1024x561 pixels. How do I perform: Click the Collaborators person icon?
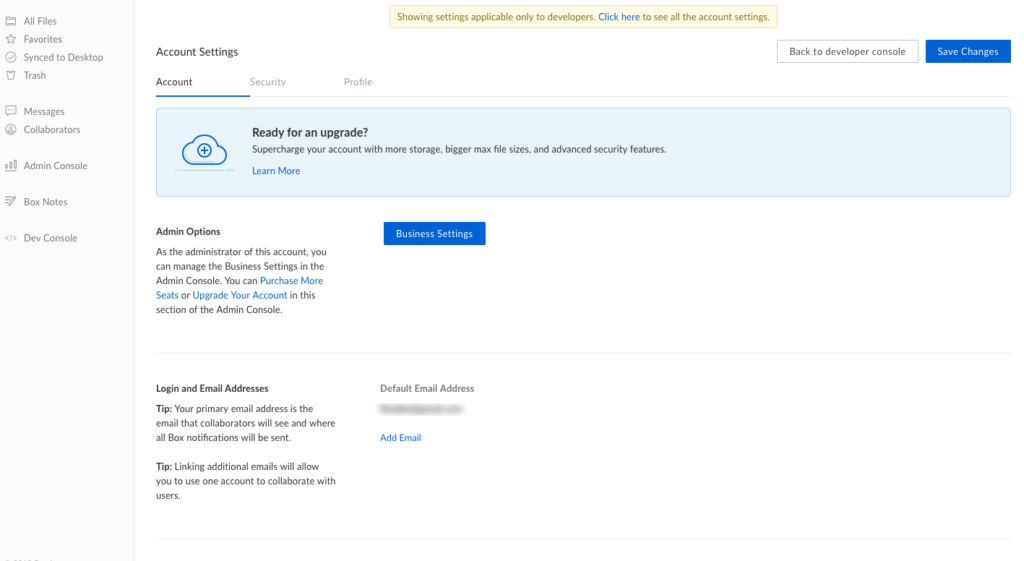tap(10, 129)
